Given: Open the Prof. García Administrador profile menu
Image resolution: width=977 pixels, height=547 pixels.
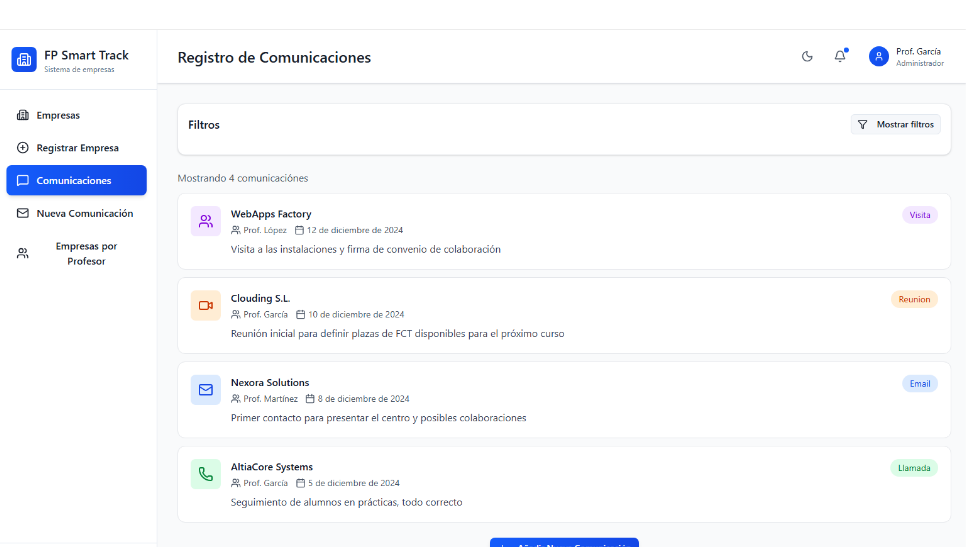Looking at the screenshot, I should [x=919, y=57].
